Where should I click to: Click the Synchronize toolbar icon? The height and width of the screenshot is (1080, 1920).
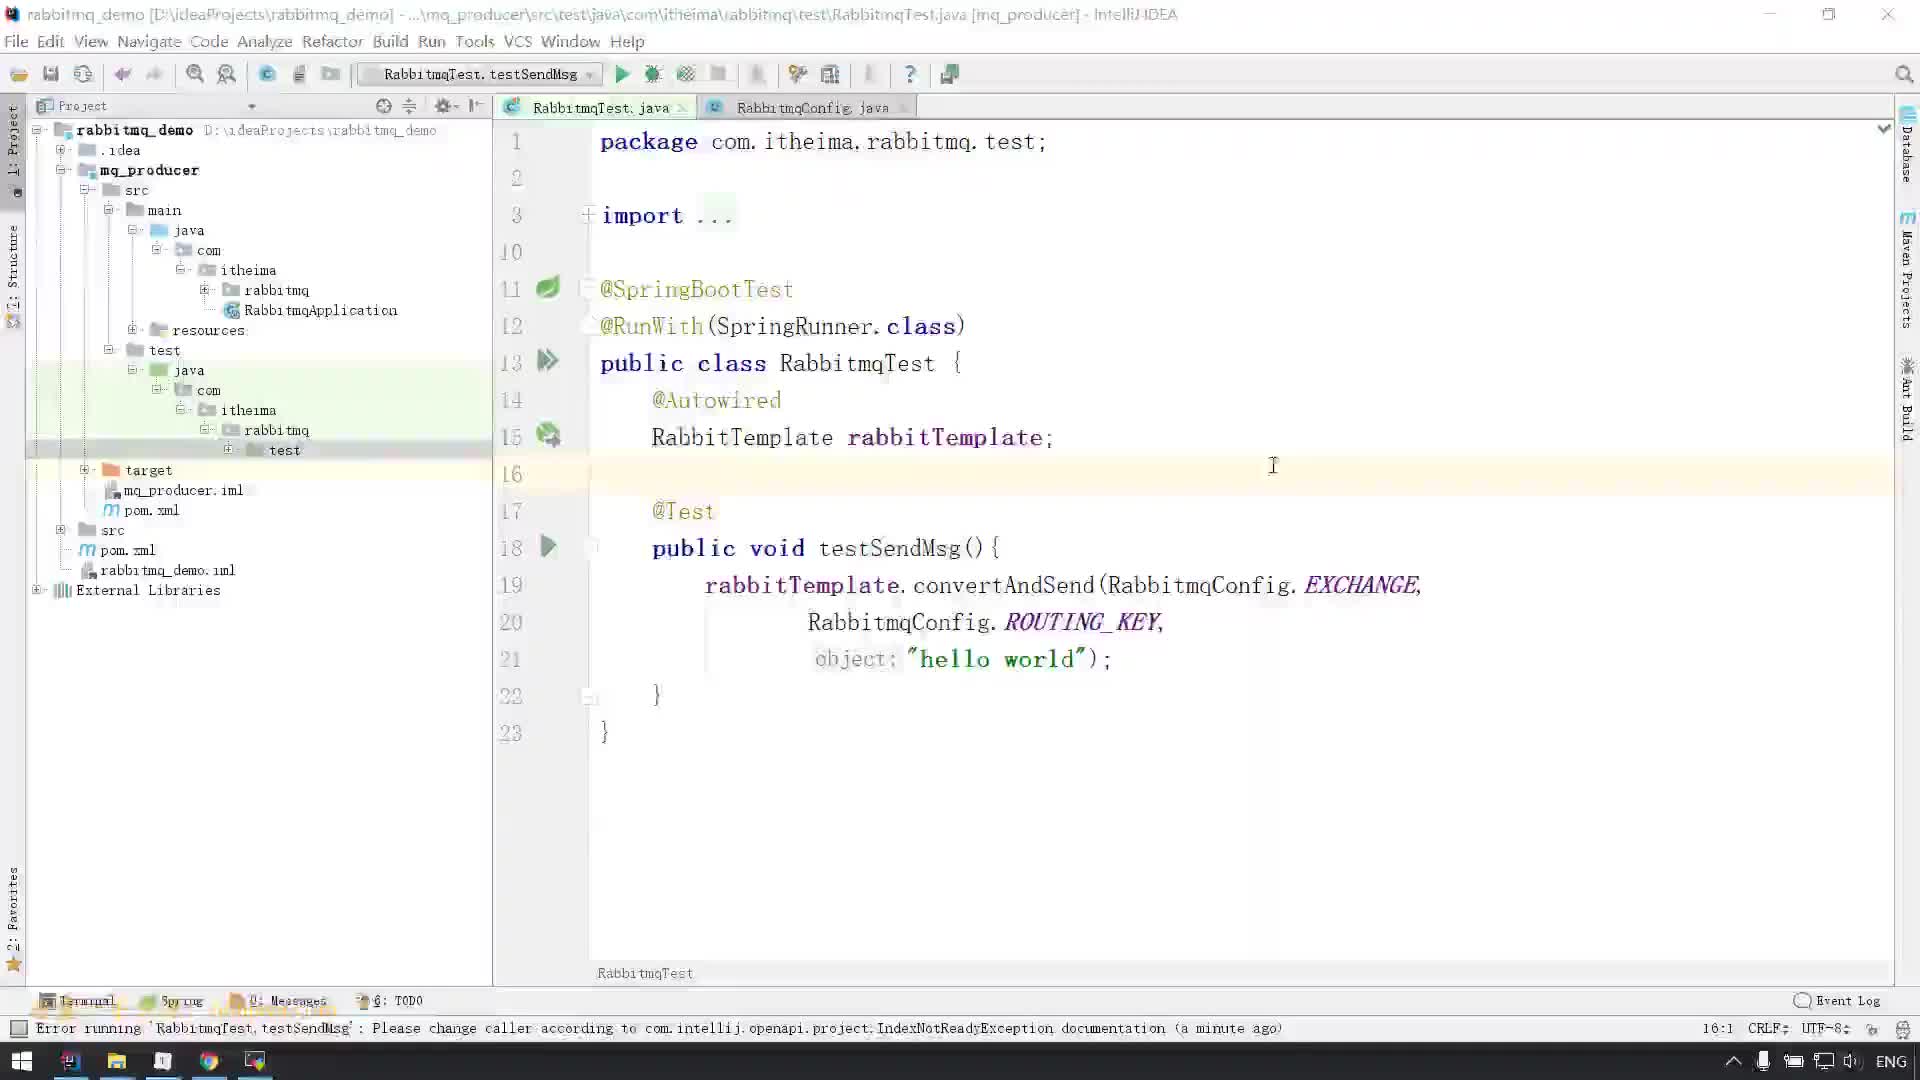[x=83, y=74]
